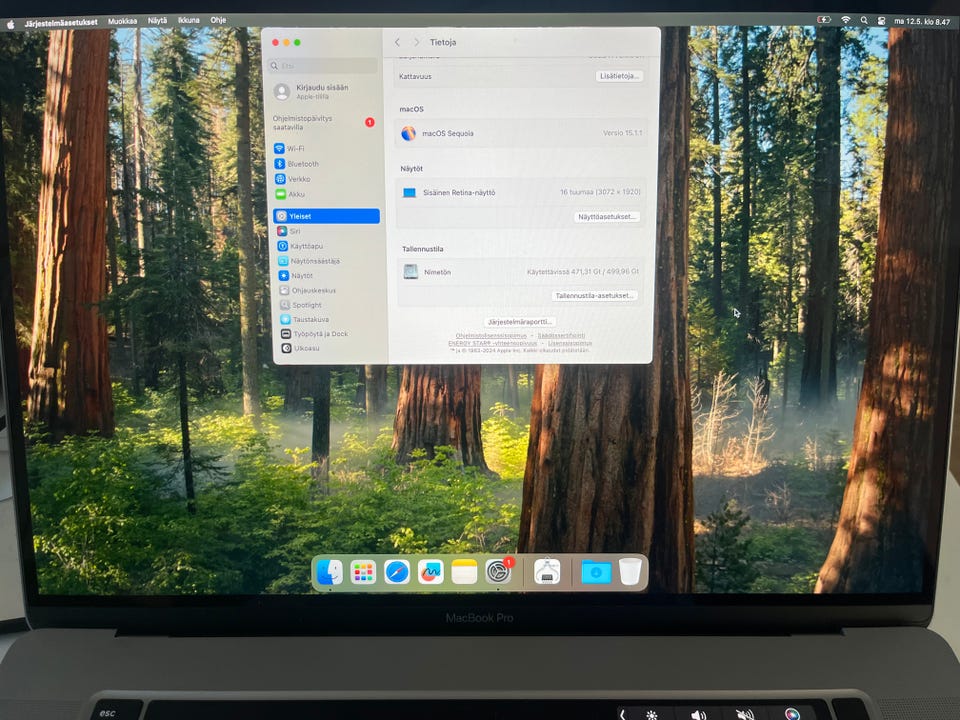Open Notes app in the Dock
The height and width of the screenshot is (720, 960).
464,572
